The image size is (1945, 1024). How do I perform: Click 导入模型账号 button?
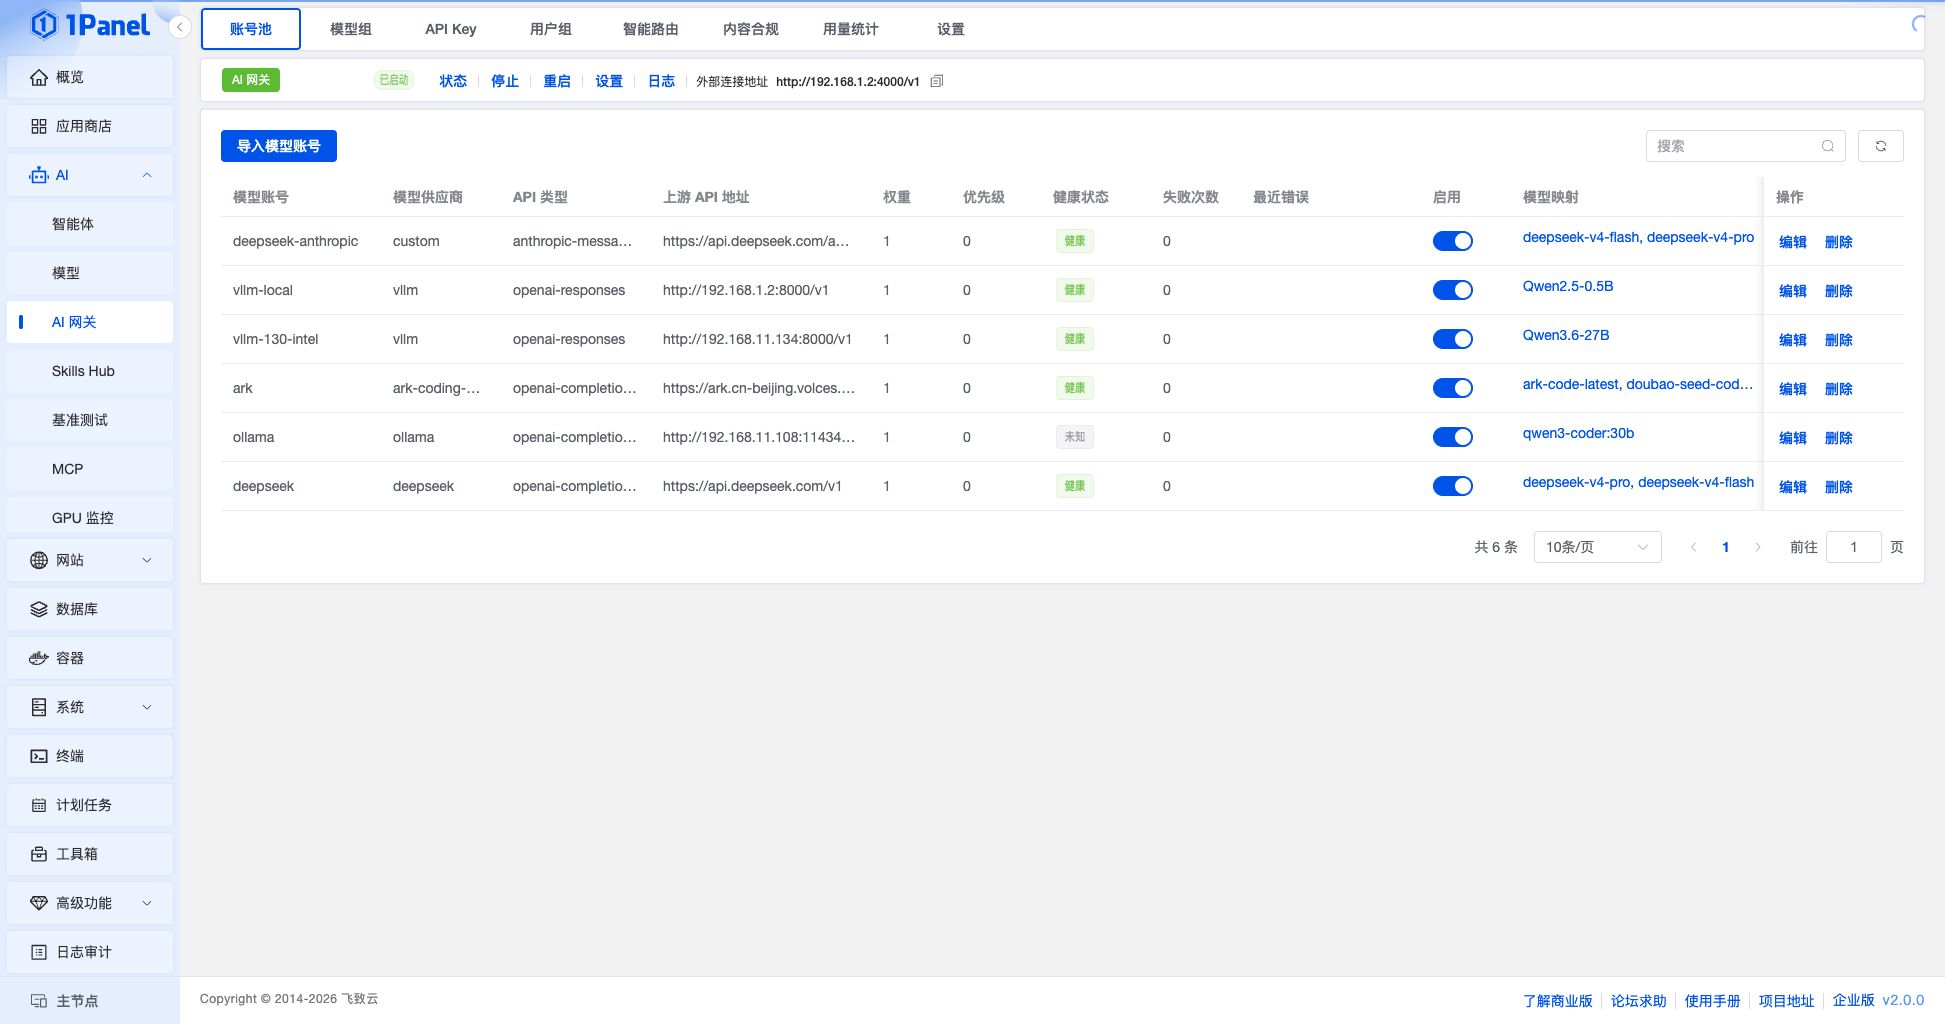click(279, 146)
